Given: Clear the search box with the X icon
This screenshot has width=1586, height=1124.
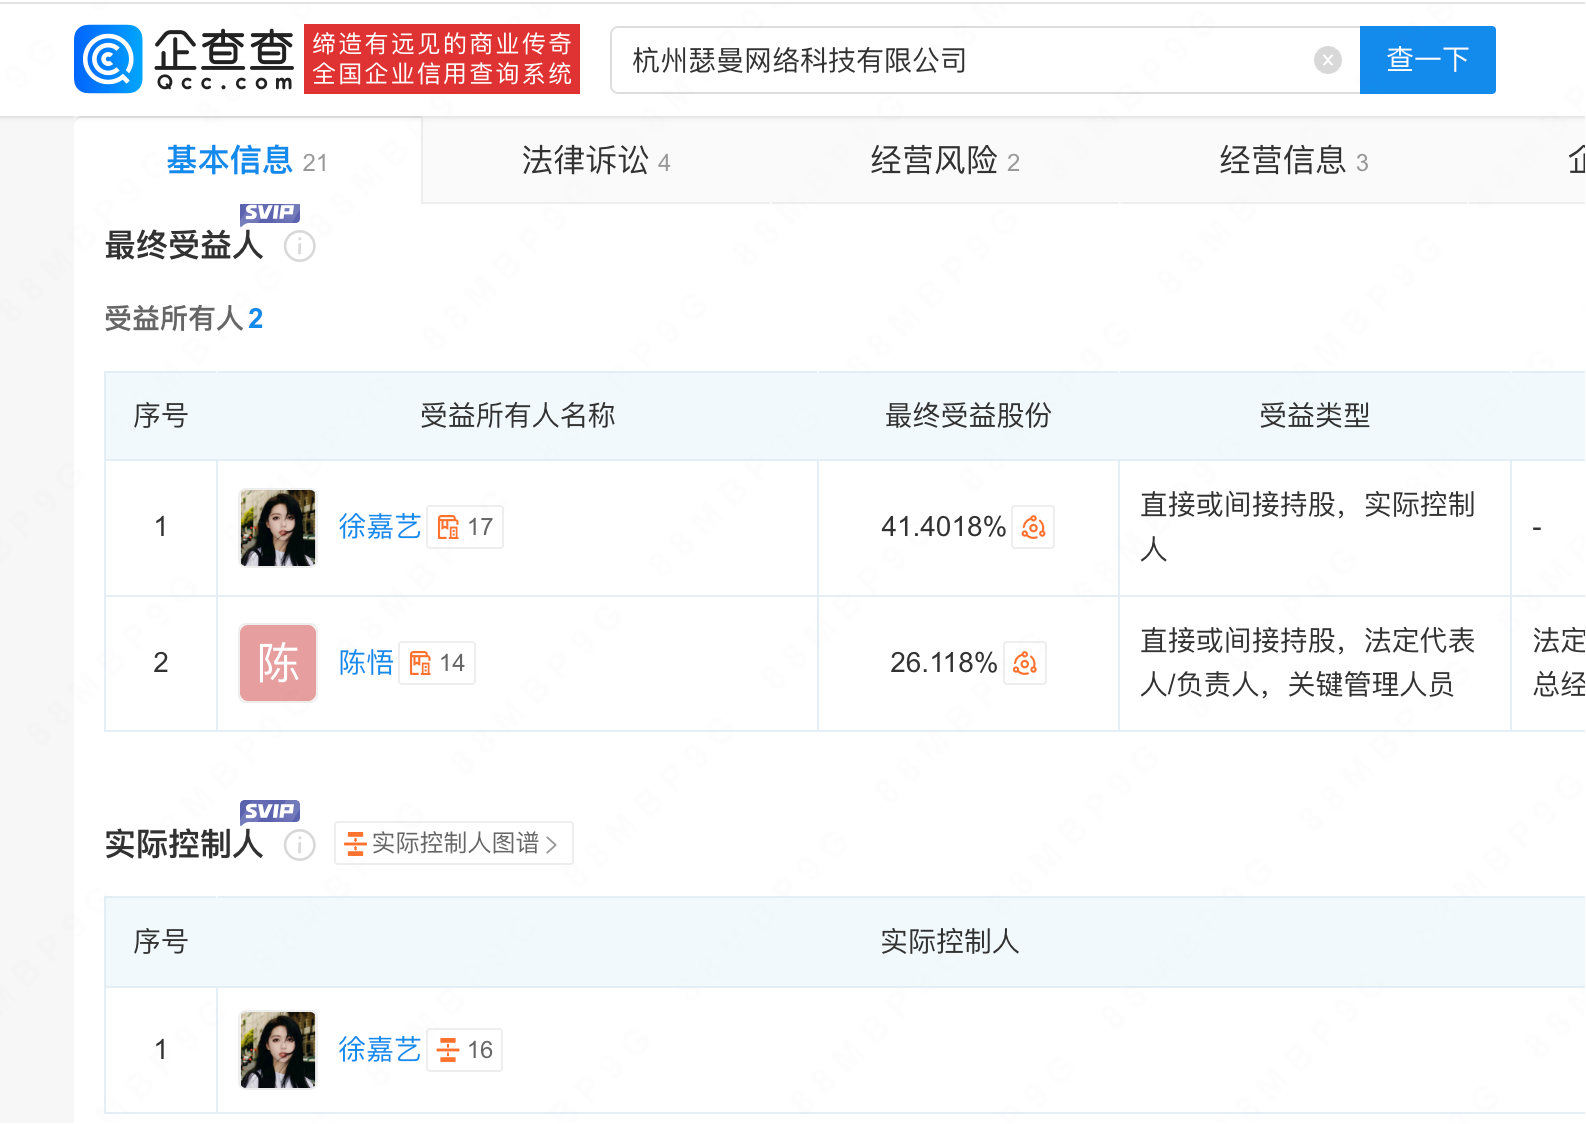Looking at the screenshot, I should pos(1327,60).
